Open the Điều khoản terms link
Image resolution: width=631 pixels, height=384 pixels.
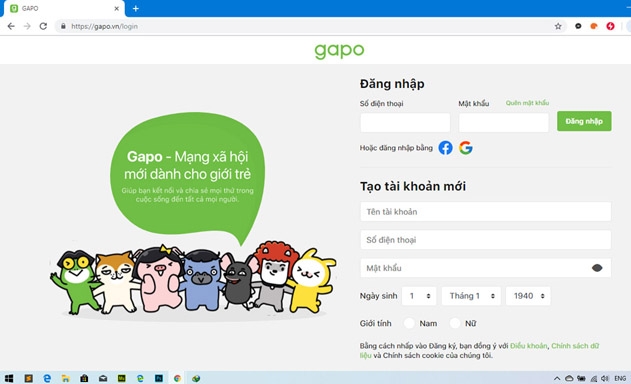tap(528, 346)
